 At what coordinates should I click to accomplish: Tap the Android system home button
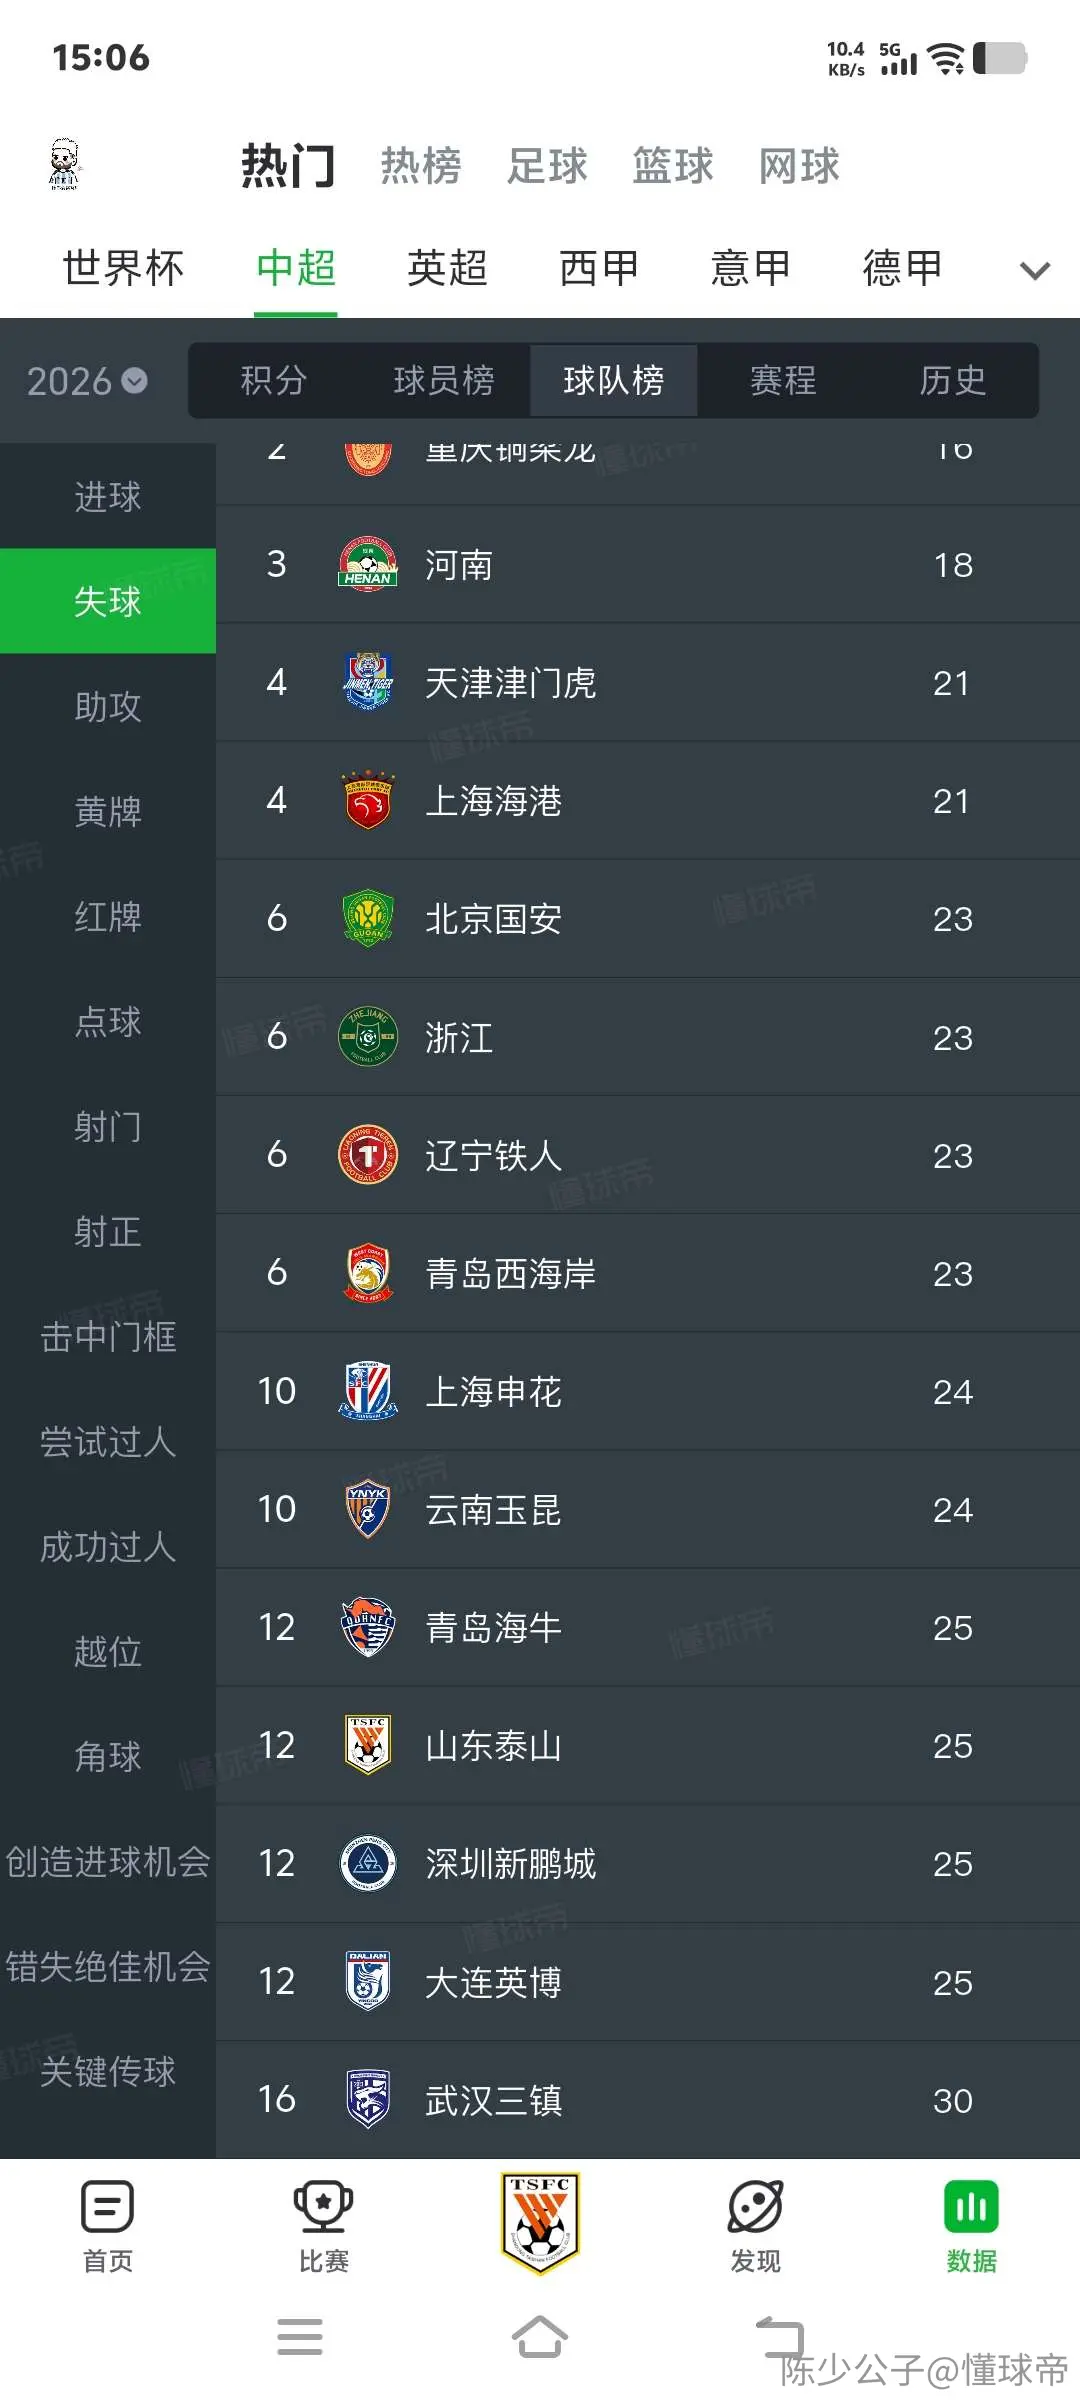coord(540,2337)
